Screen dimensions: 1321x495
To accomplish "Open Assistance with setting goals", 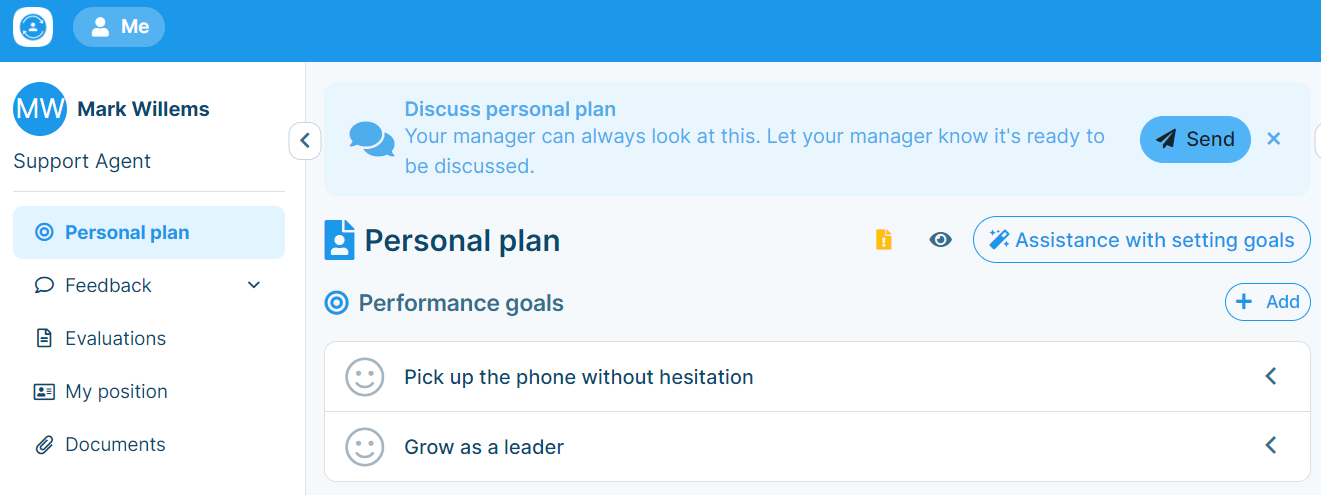I will click(x=1141, y=240).
